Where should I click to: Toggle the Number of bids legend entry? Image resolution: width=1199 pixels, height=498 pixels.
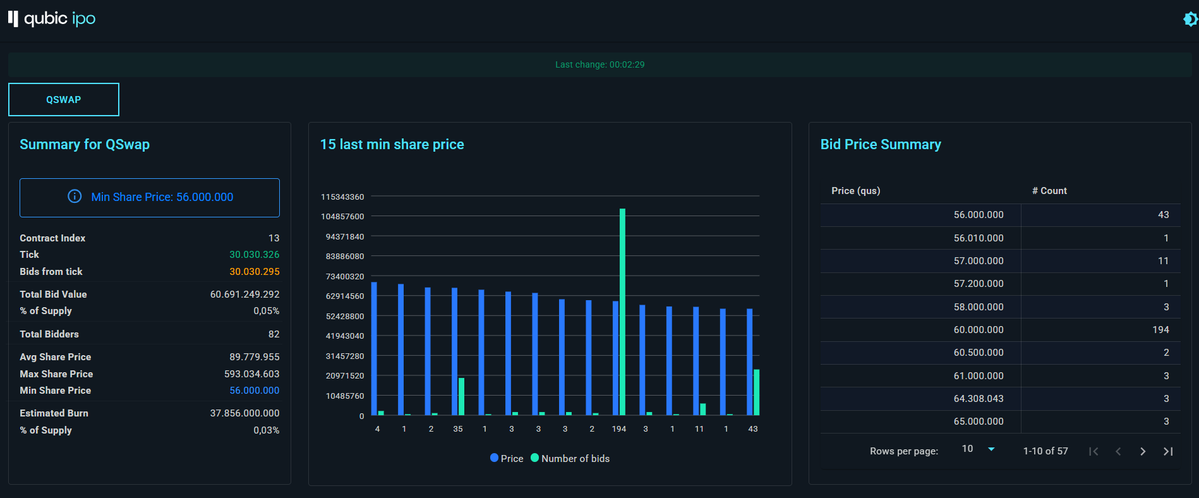click(570, 459)
